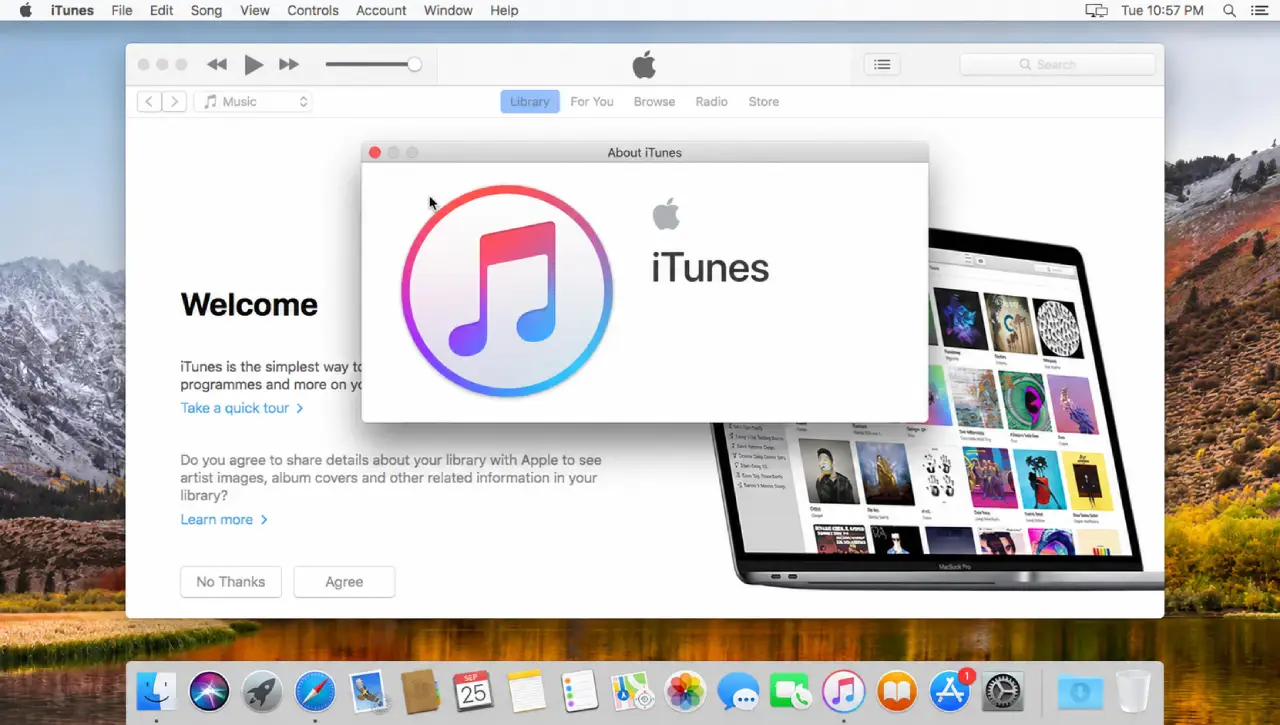Decline sharing with No Thanks button

pos(231,582)
